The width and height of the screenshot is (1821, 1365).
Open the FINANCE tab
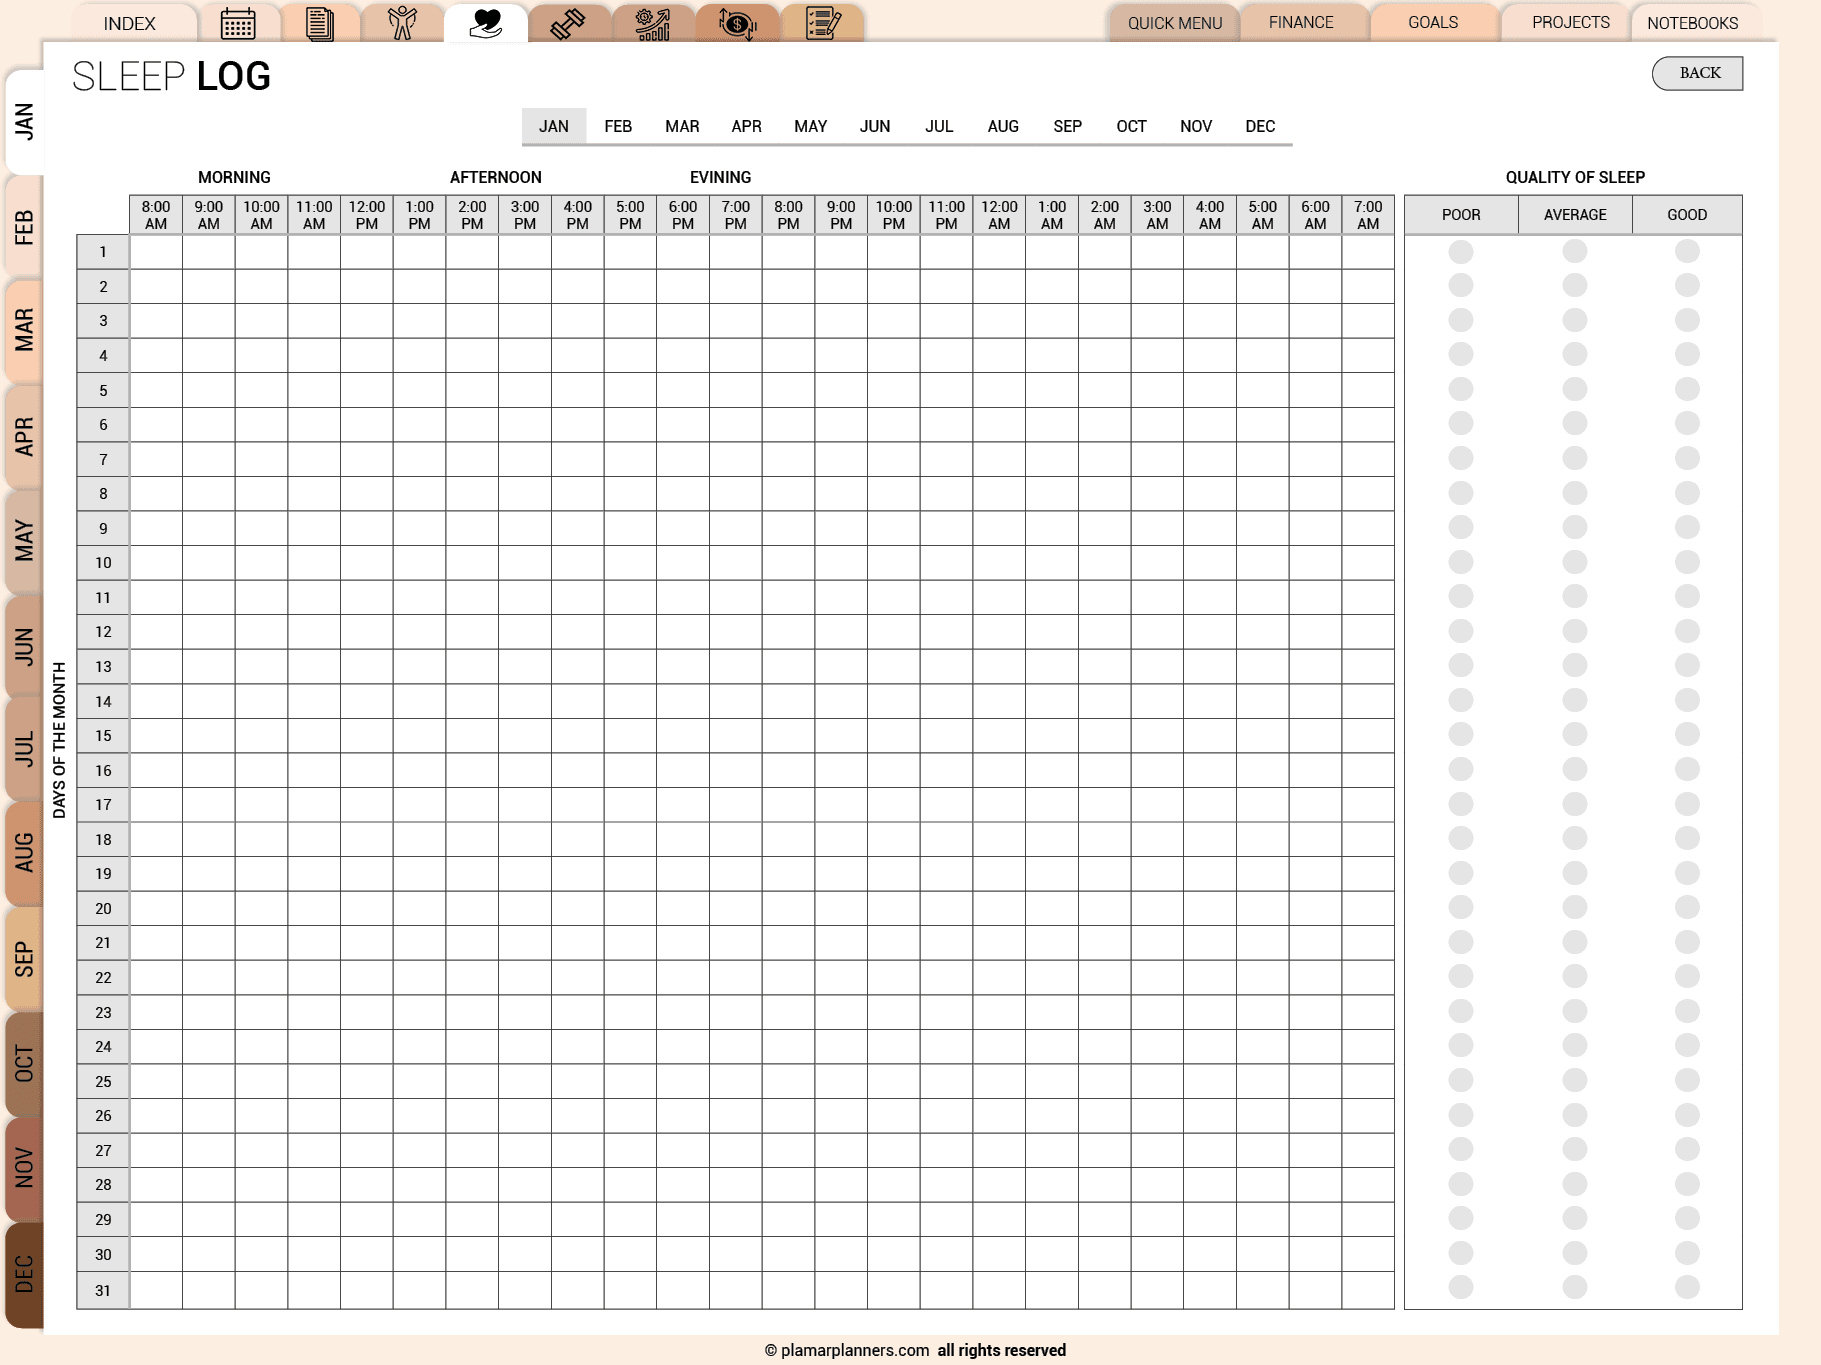1301,23
